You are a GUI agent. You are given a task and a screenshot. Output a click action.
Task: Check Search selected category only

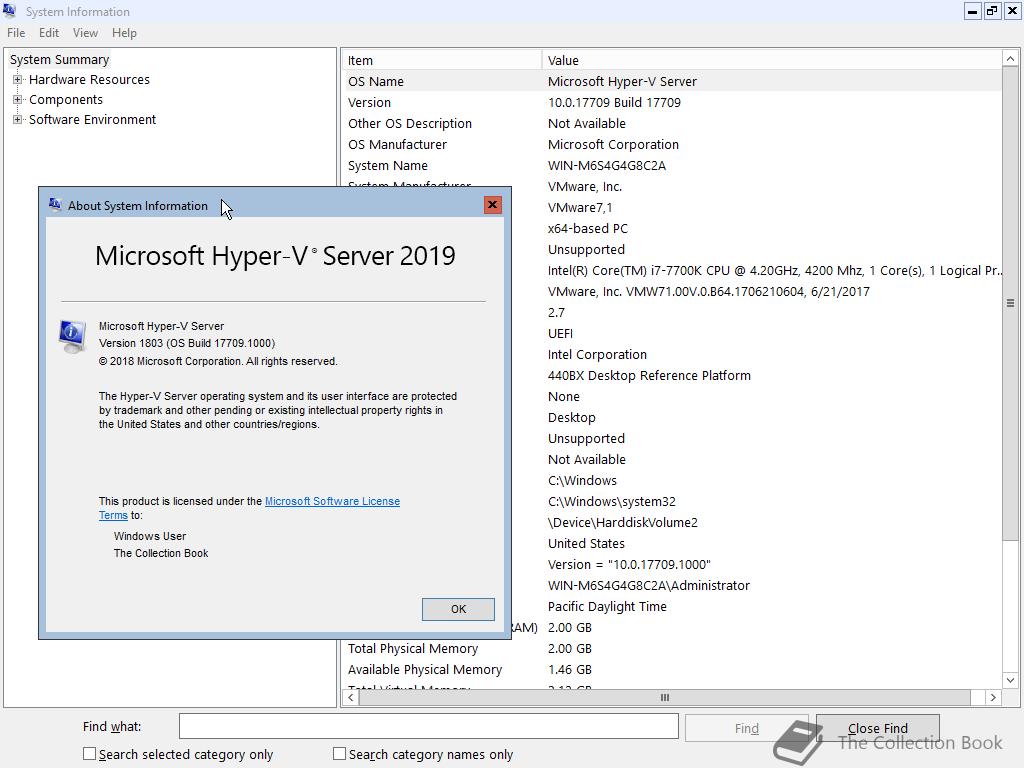[x=89, y=754]
